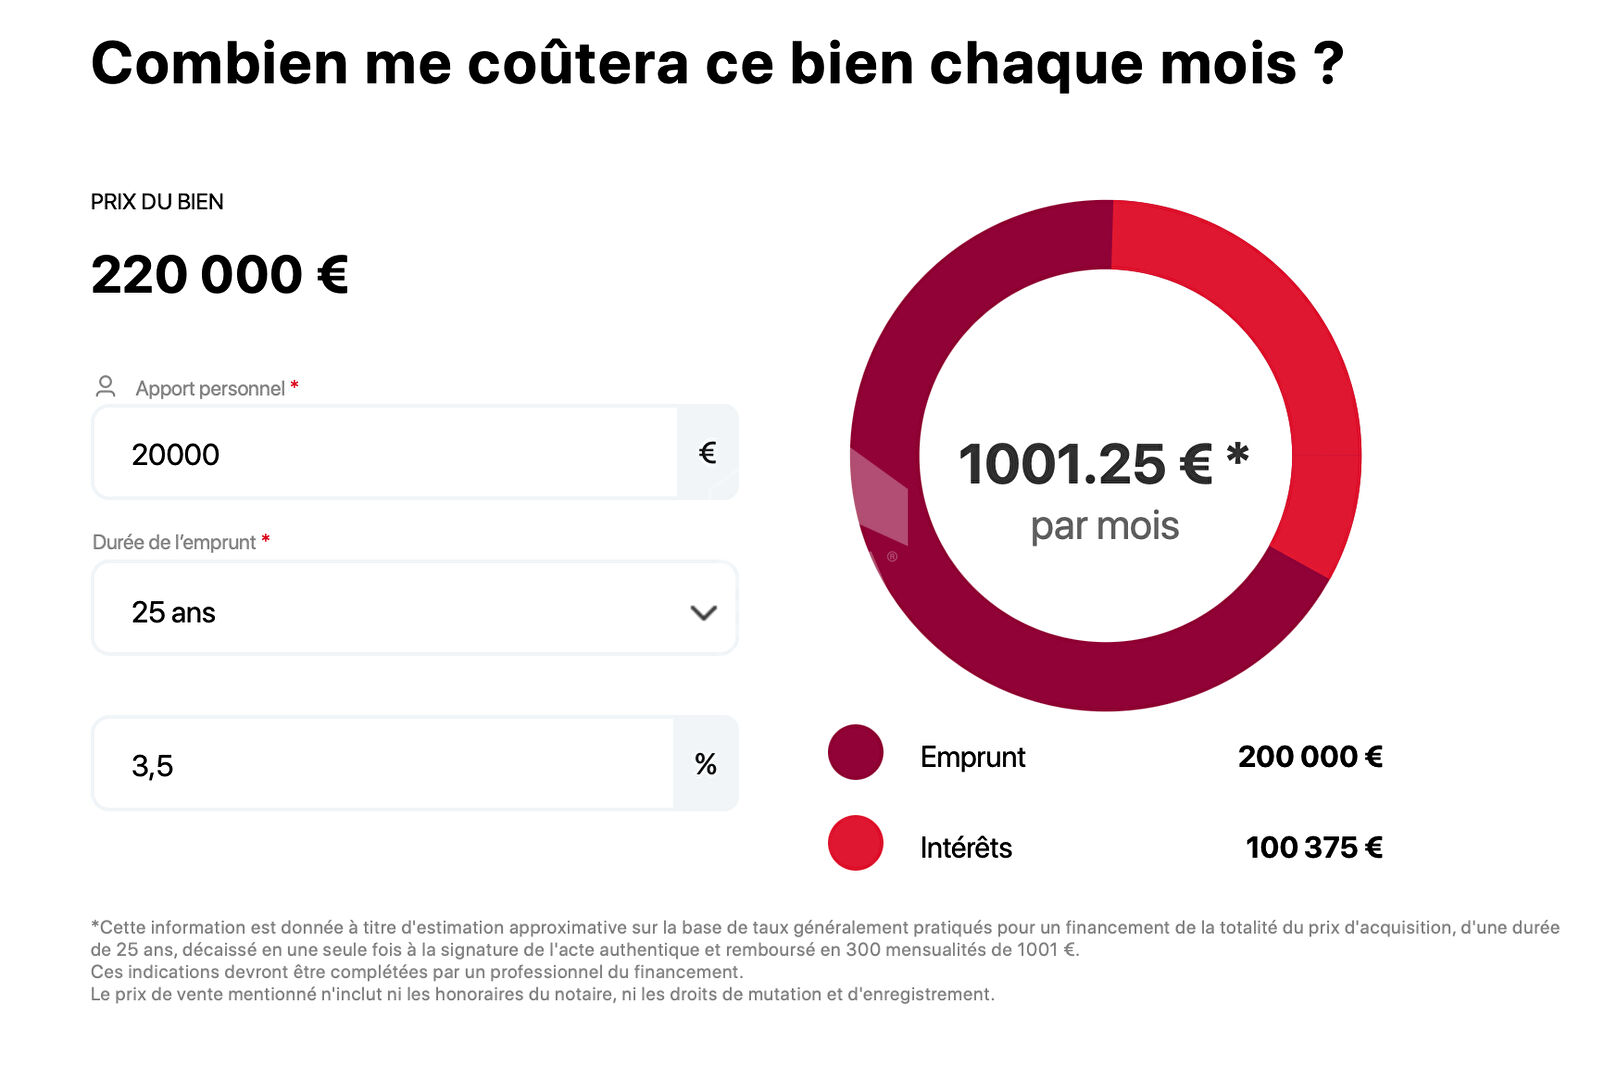1617x1080 pixels.
Task: Click the Emprunt legend label
Action: tap(972, 757)
